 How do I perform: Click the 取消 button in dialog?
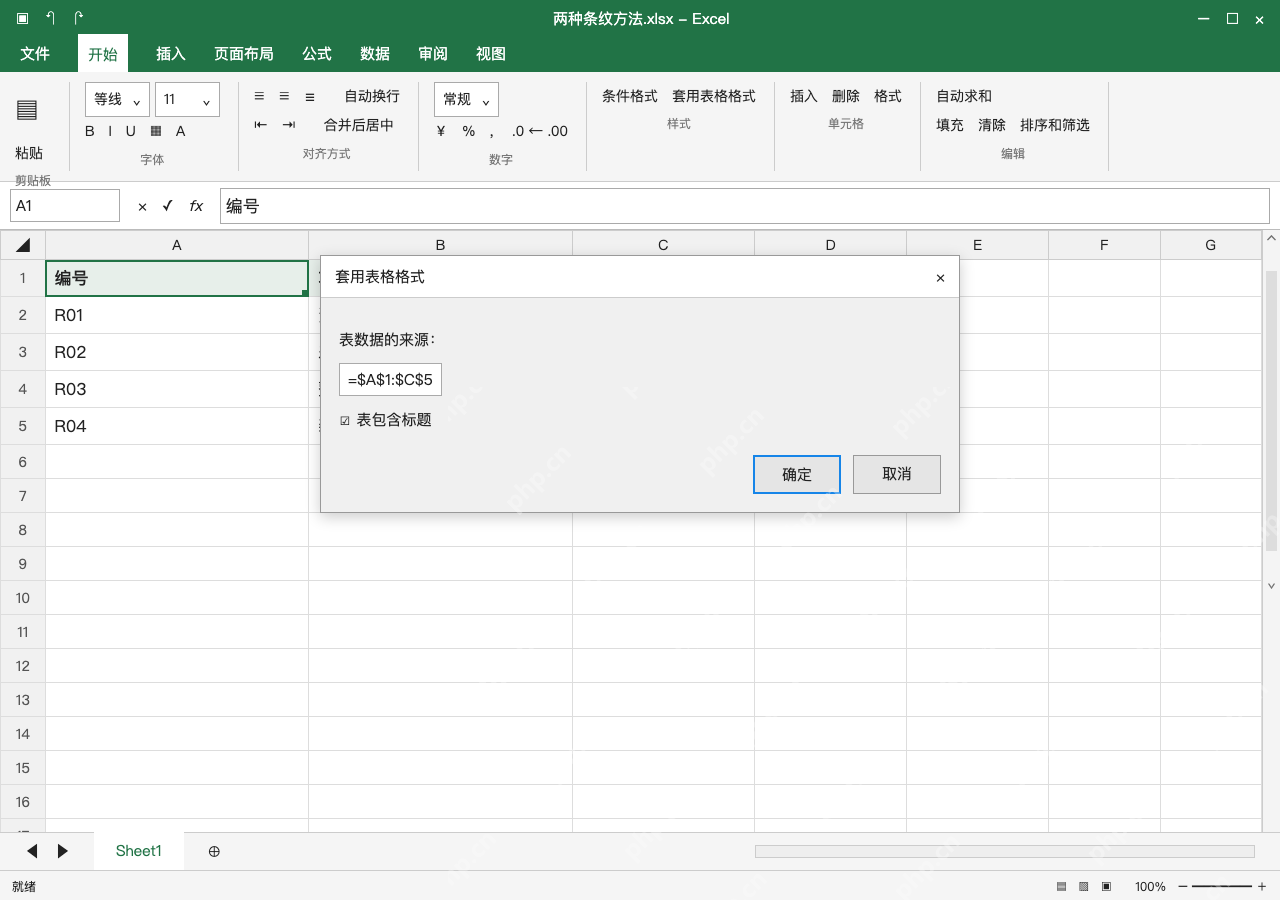coord(897,474)
